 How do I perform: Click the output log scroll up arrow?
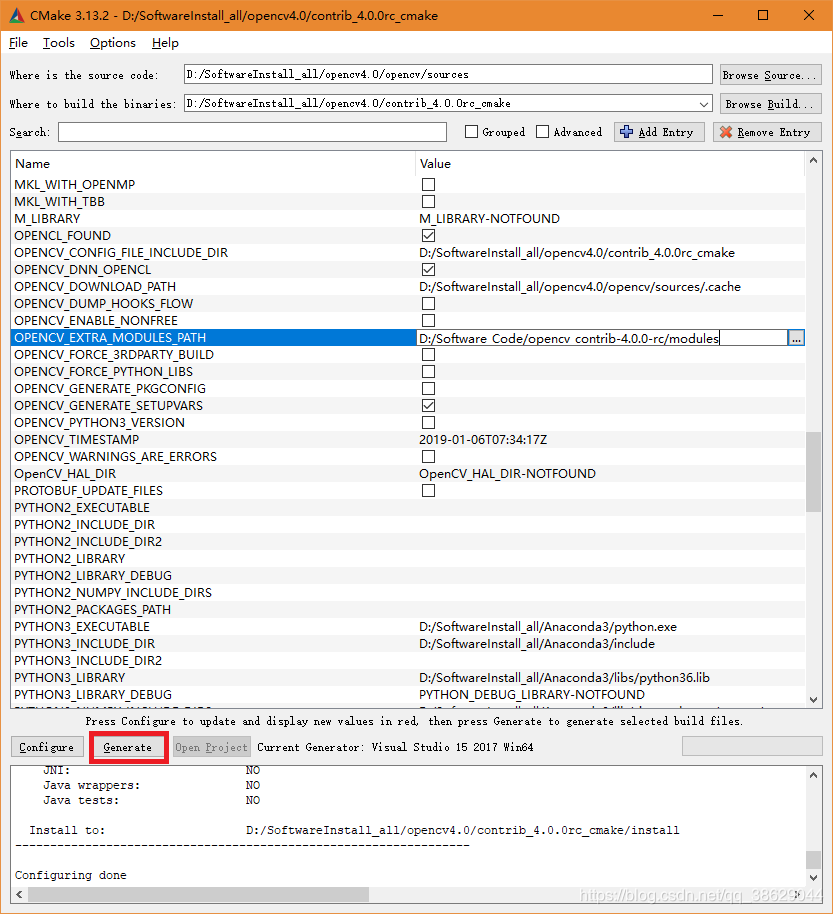[814, 775]
